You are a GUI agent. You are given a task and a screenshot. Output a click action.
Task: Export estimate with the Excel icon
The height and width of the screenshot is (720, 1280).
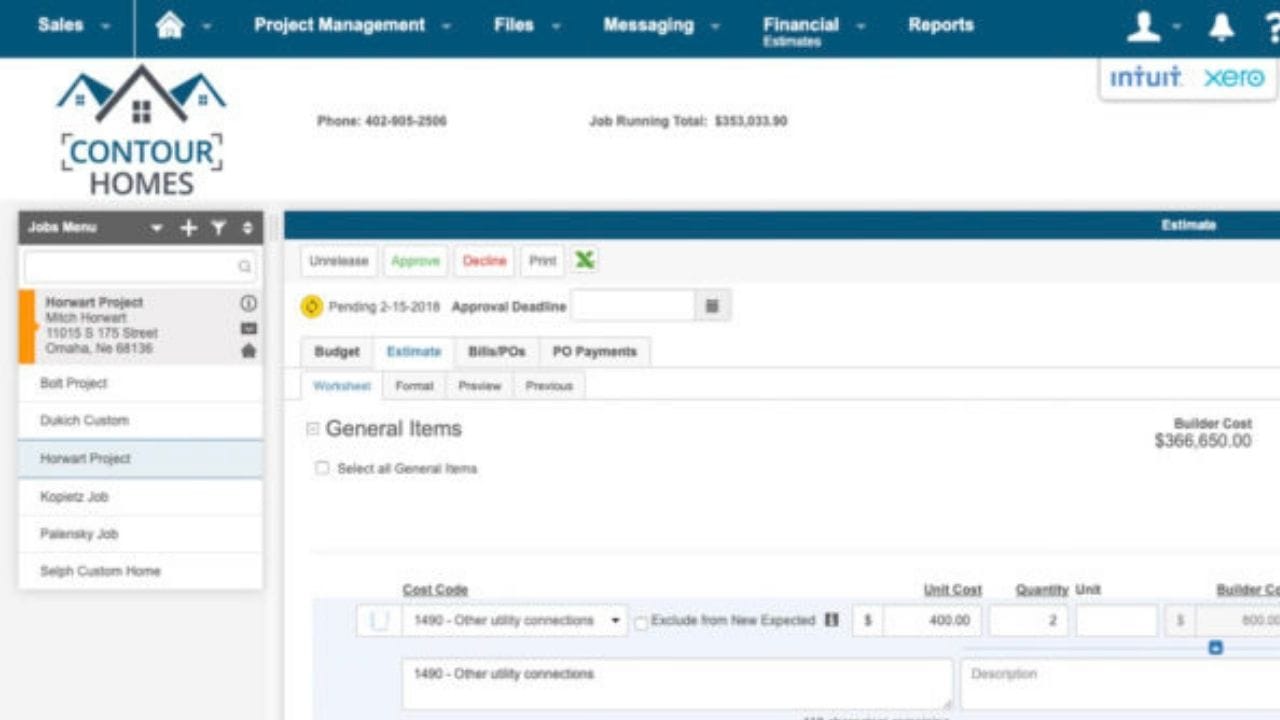[x=584, y=261]
